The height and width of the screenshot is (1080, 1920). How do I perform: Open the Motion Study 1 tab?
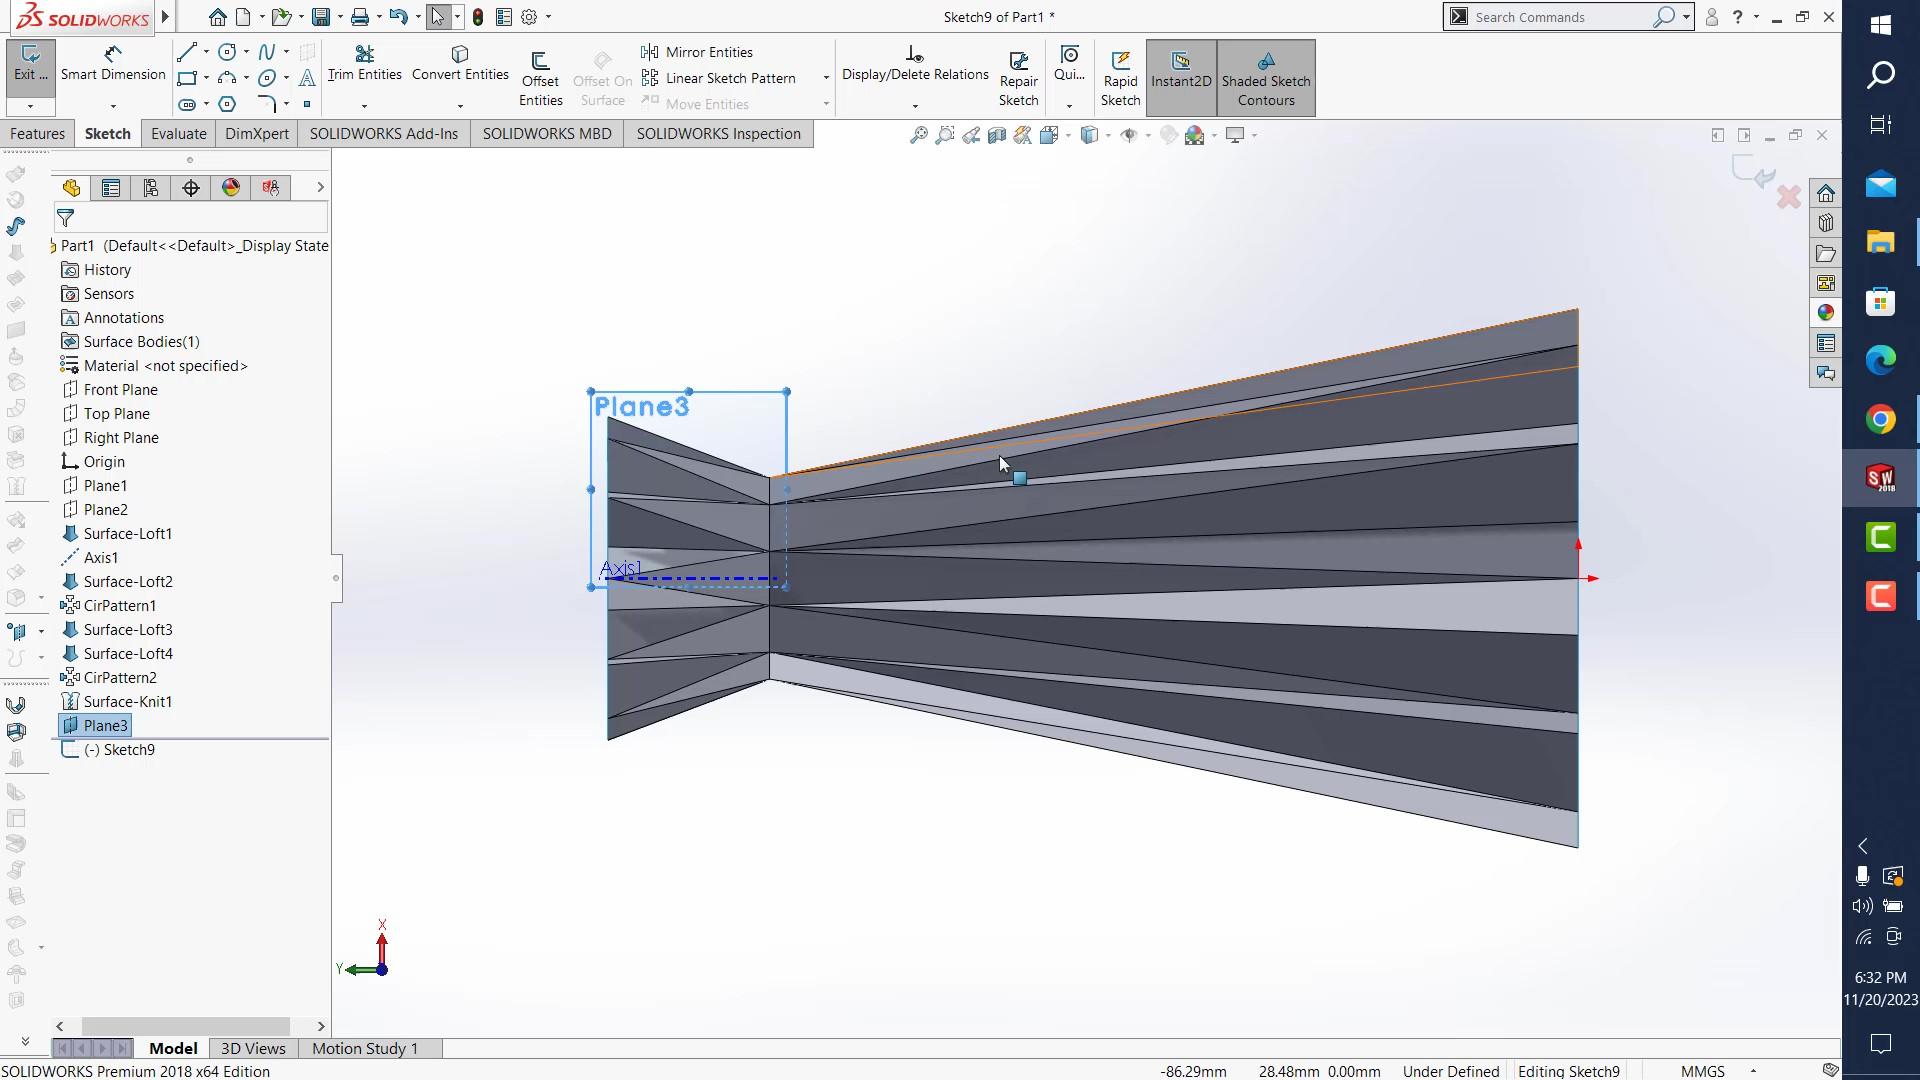[364, 1048]
